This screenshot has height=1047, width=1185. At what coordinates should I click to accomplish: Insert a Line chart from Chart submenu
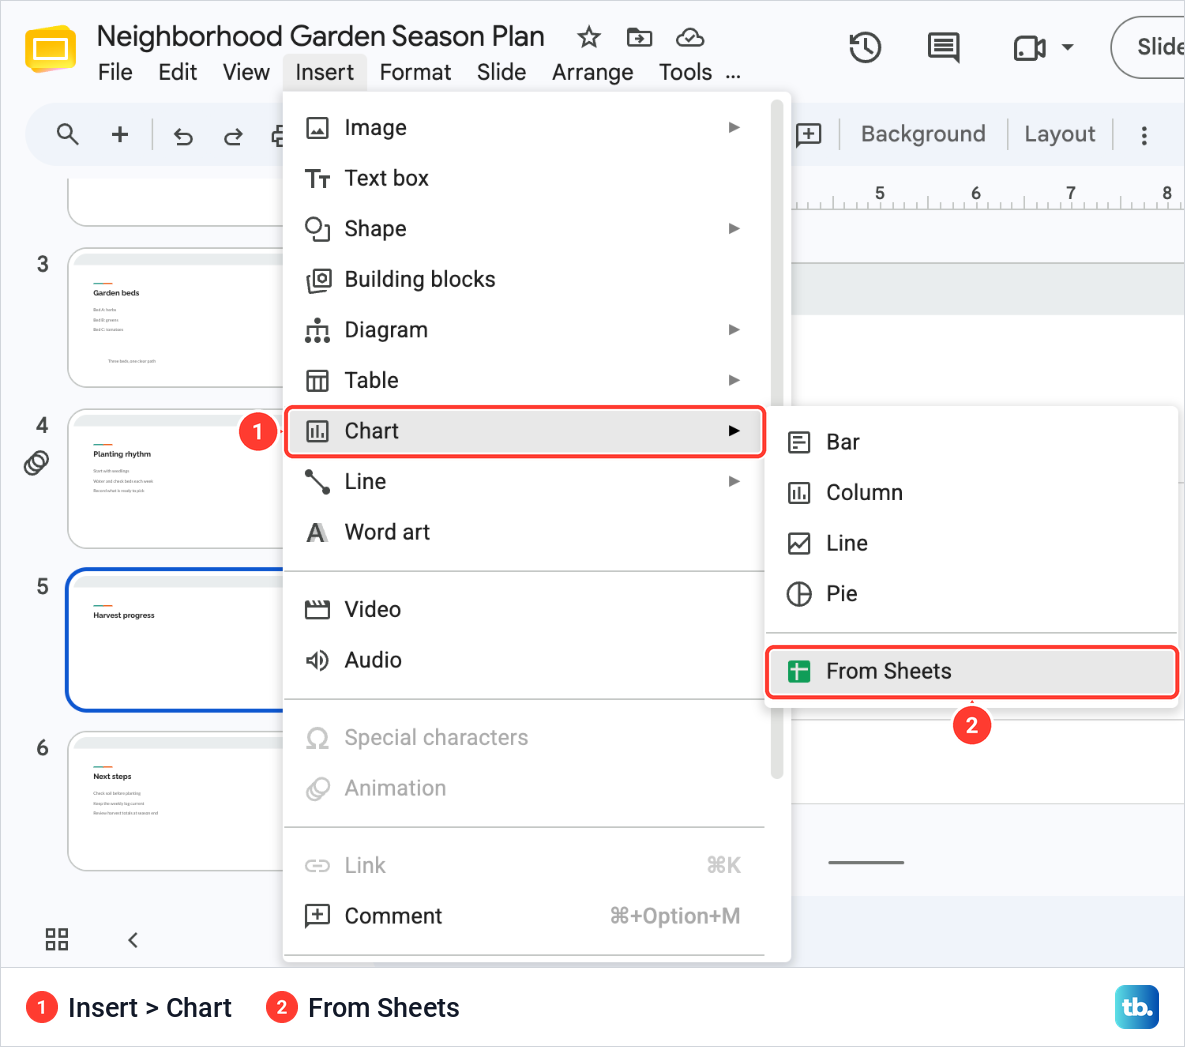point(972,544)
